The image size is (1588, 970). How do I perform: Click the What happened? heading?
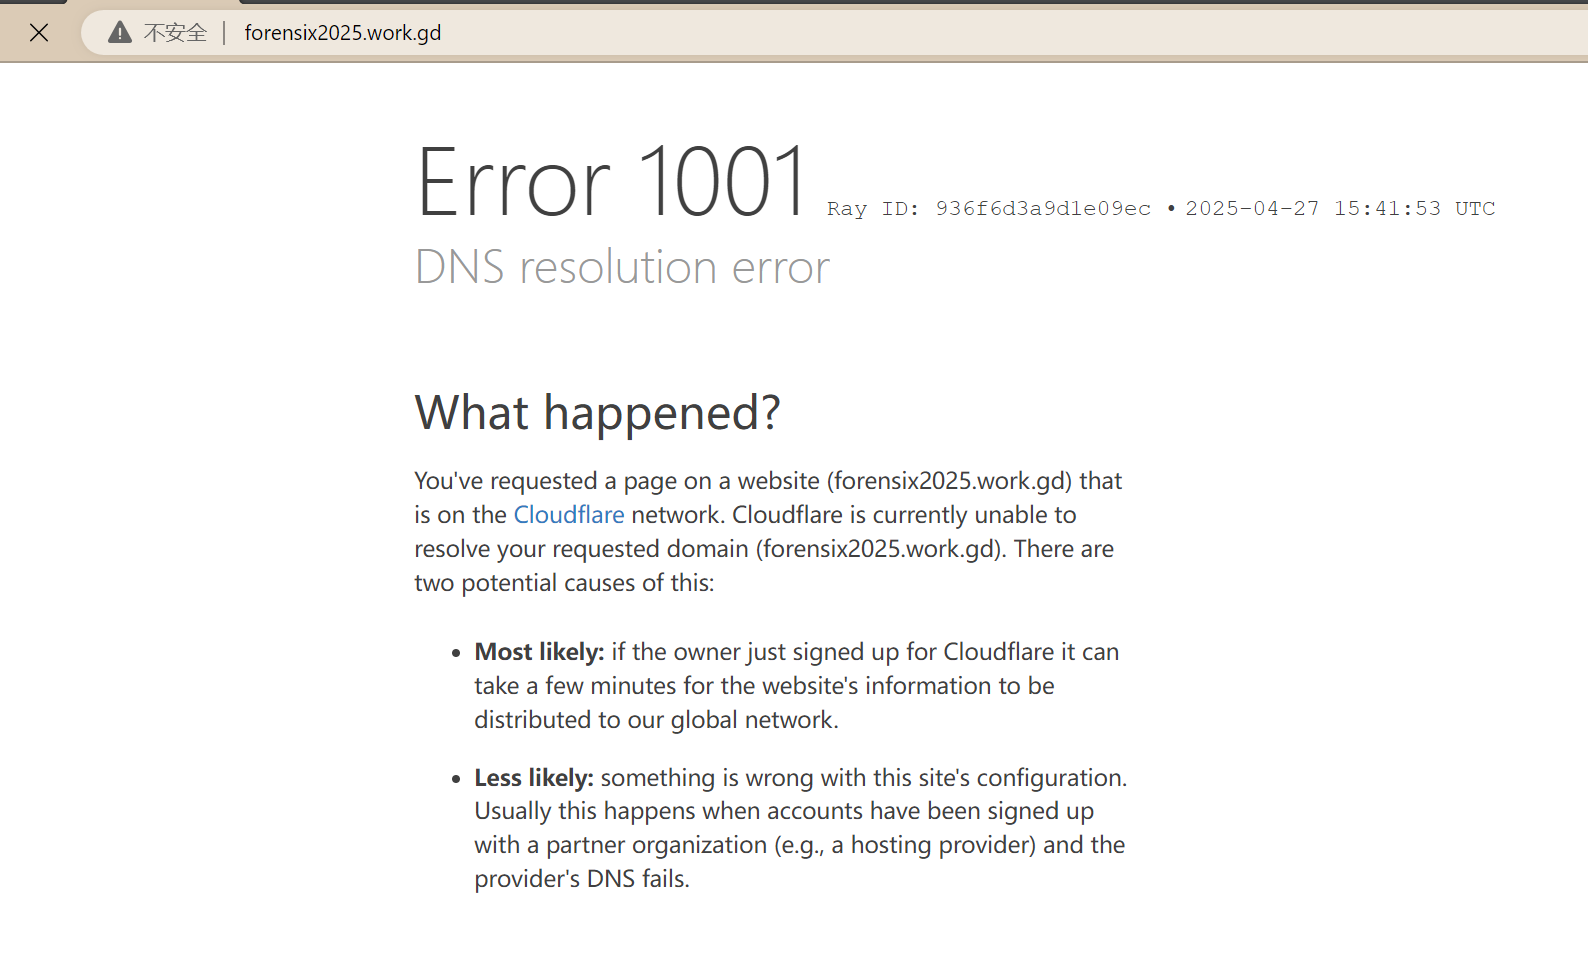[x=597, y=413]
